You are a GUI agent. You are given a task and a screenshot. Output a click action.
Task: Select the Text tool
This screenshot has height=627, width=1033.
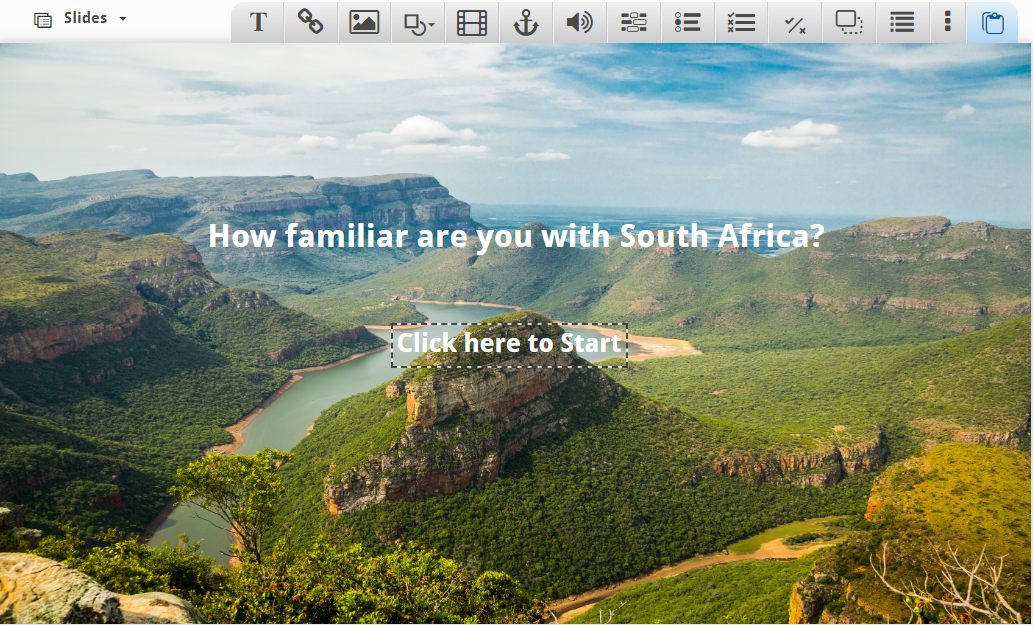[258, 22]
